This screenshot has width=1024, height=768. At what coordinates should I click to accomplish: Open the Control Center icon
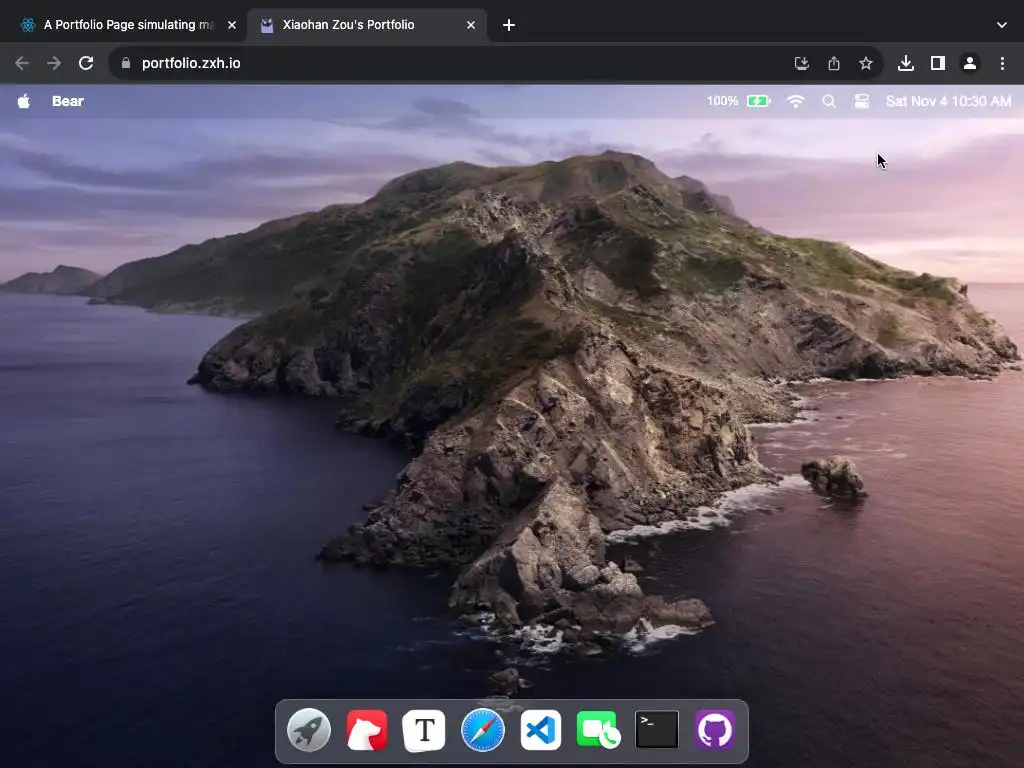pyautogui.click(x=862, y=101)
